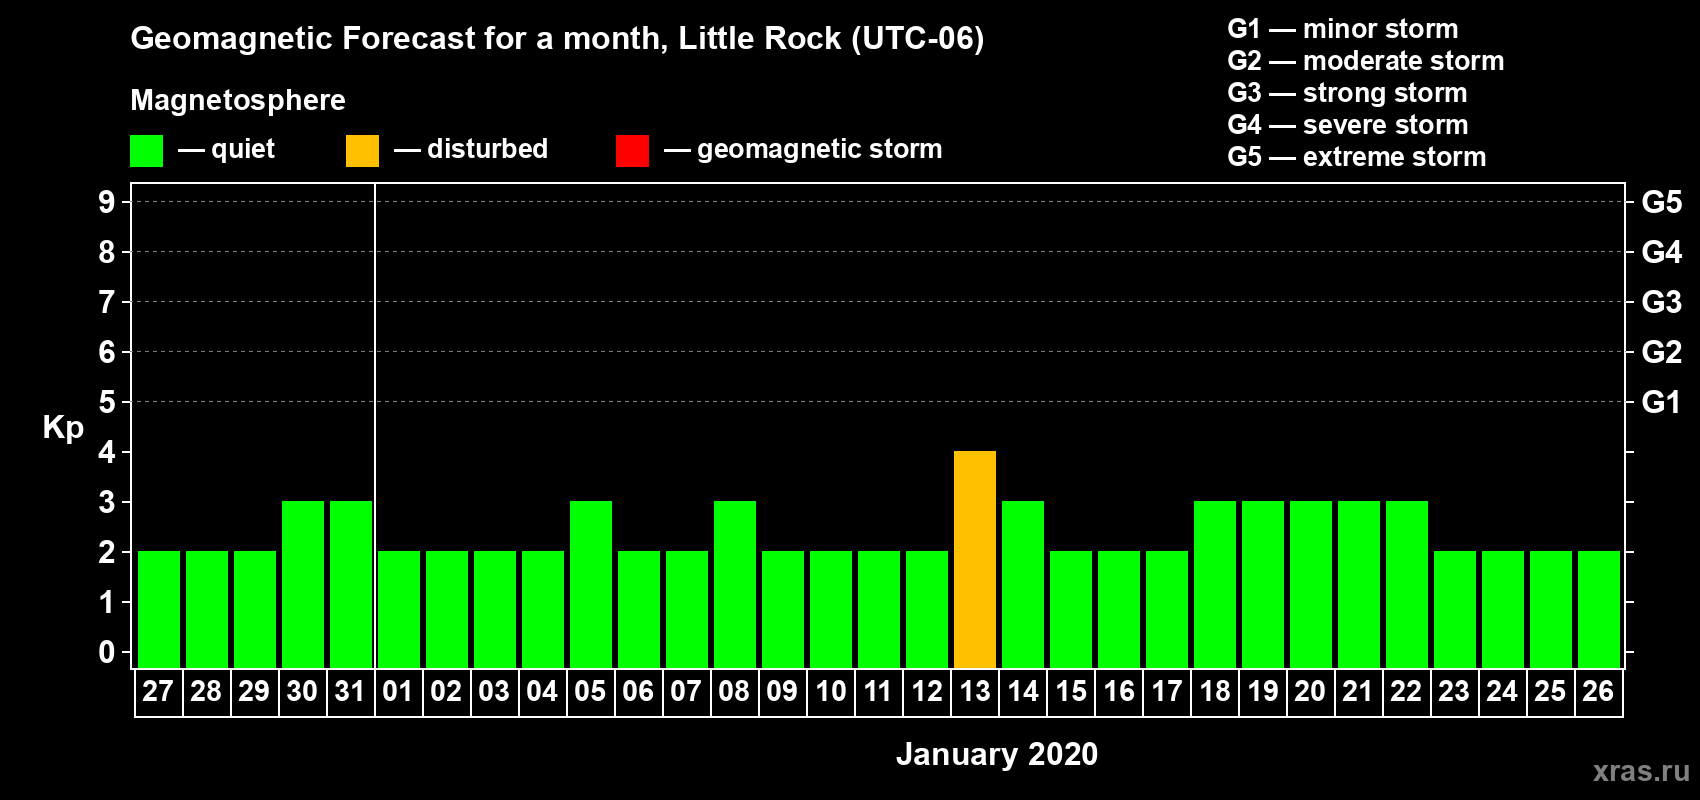This screenshot has height=800, width=1700.
Task: Click the G3 — strong storm legend entry
Action: pos(1347,93)
